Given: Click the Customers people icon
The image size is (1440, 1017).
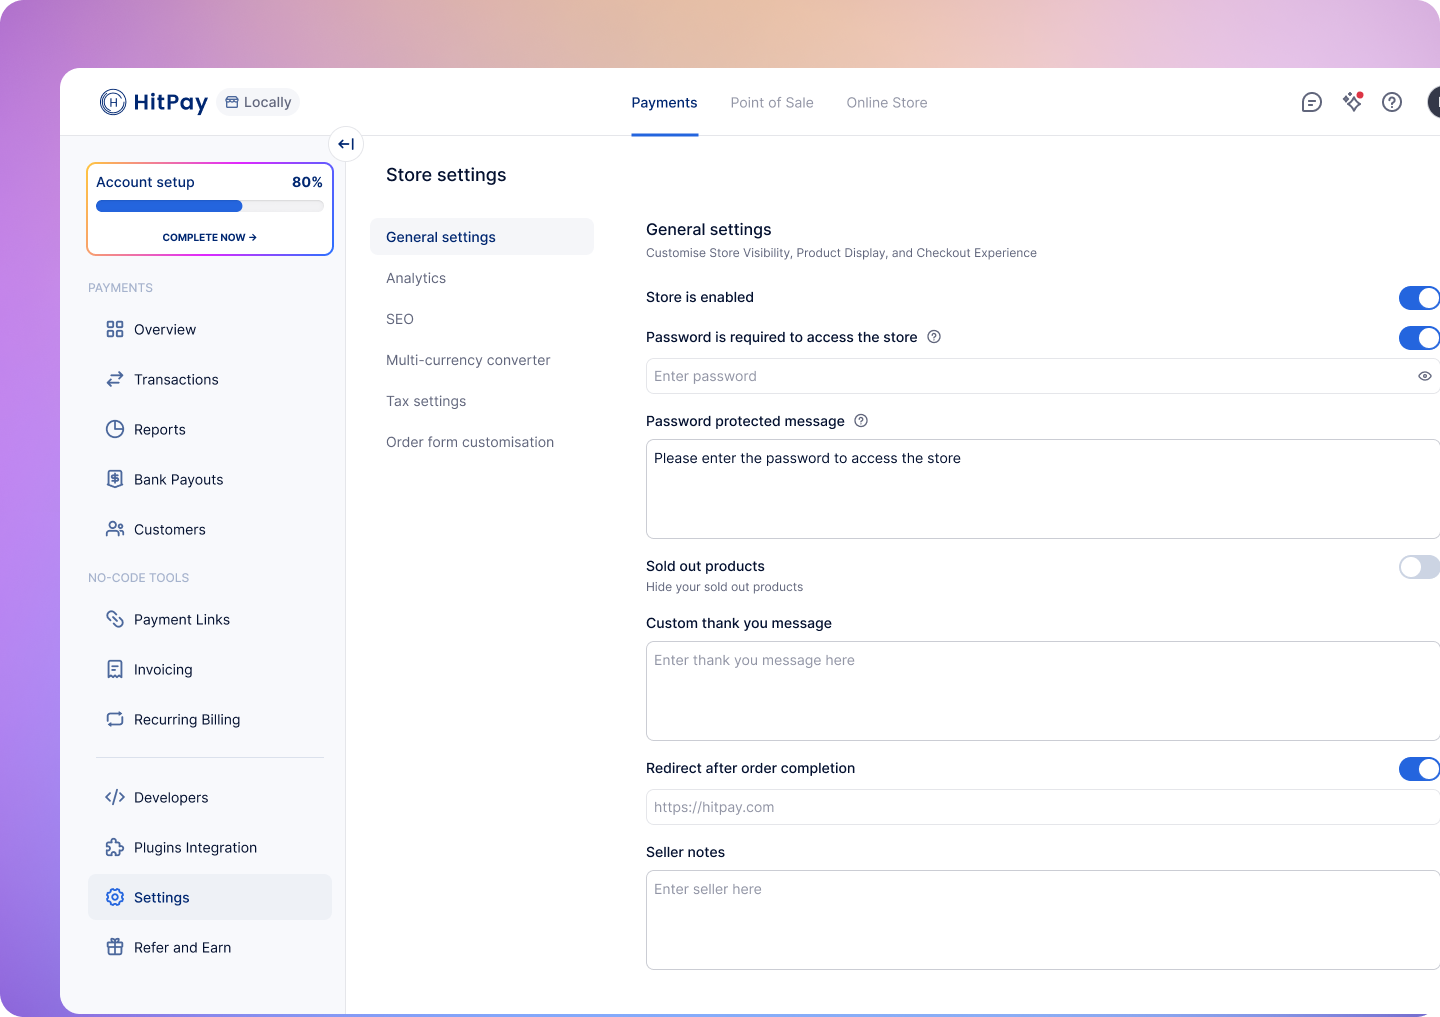Looking at the screenshot, I should click(115, 529).
